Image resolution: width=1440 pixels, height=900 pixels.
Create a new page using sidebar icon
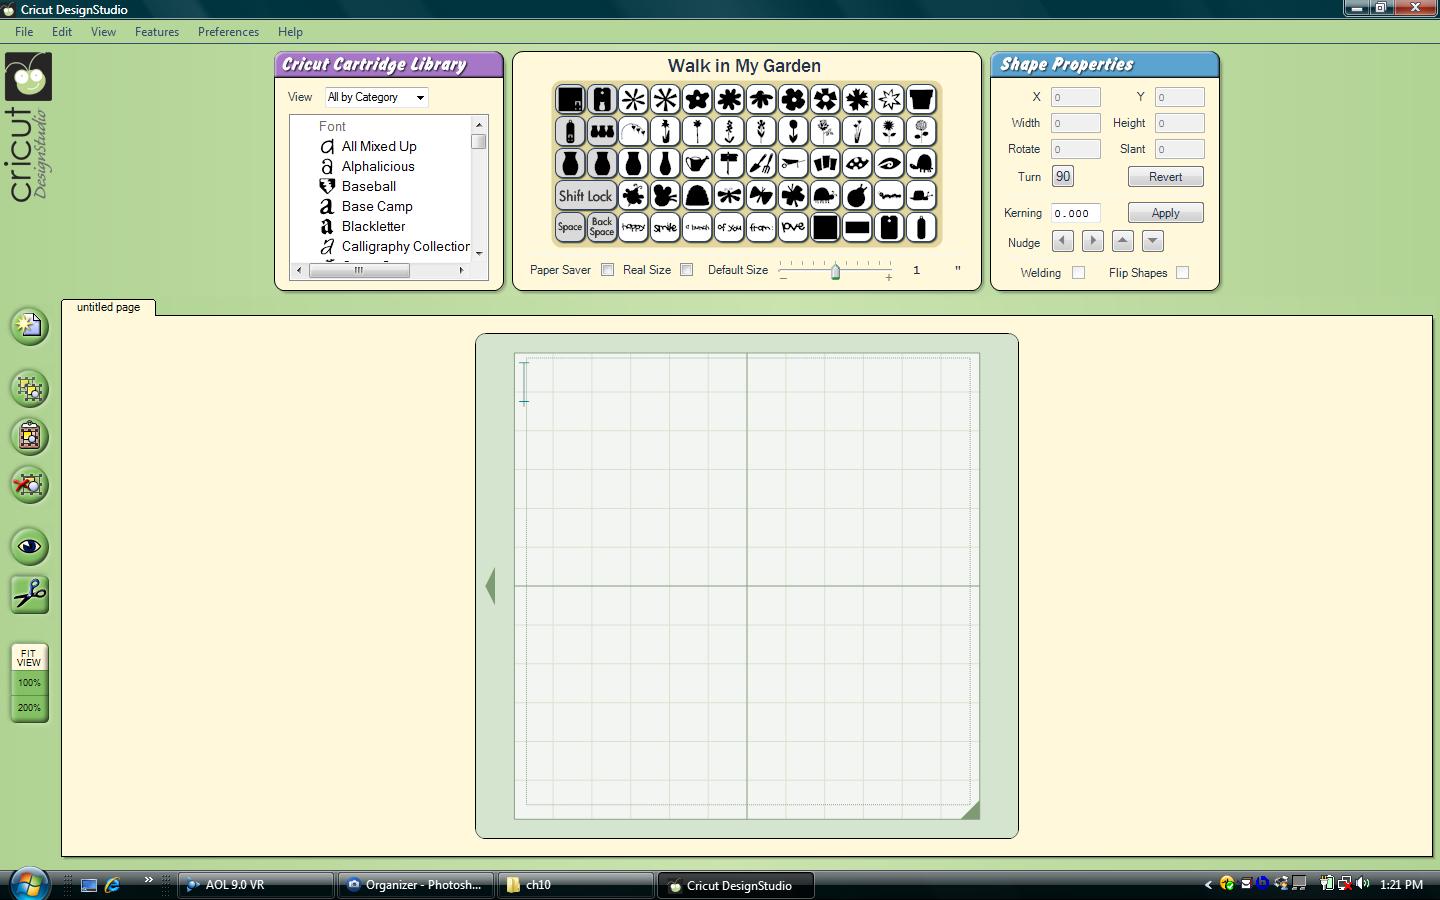(x=29, y=326)
